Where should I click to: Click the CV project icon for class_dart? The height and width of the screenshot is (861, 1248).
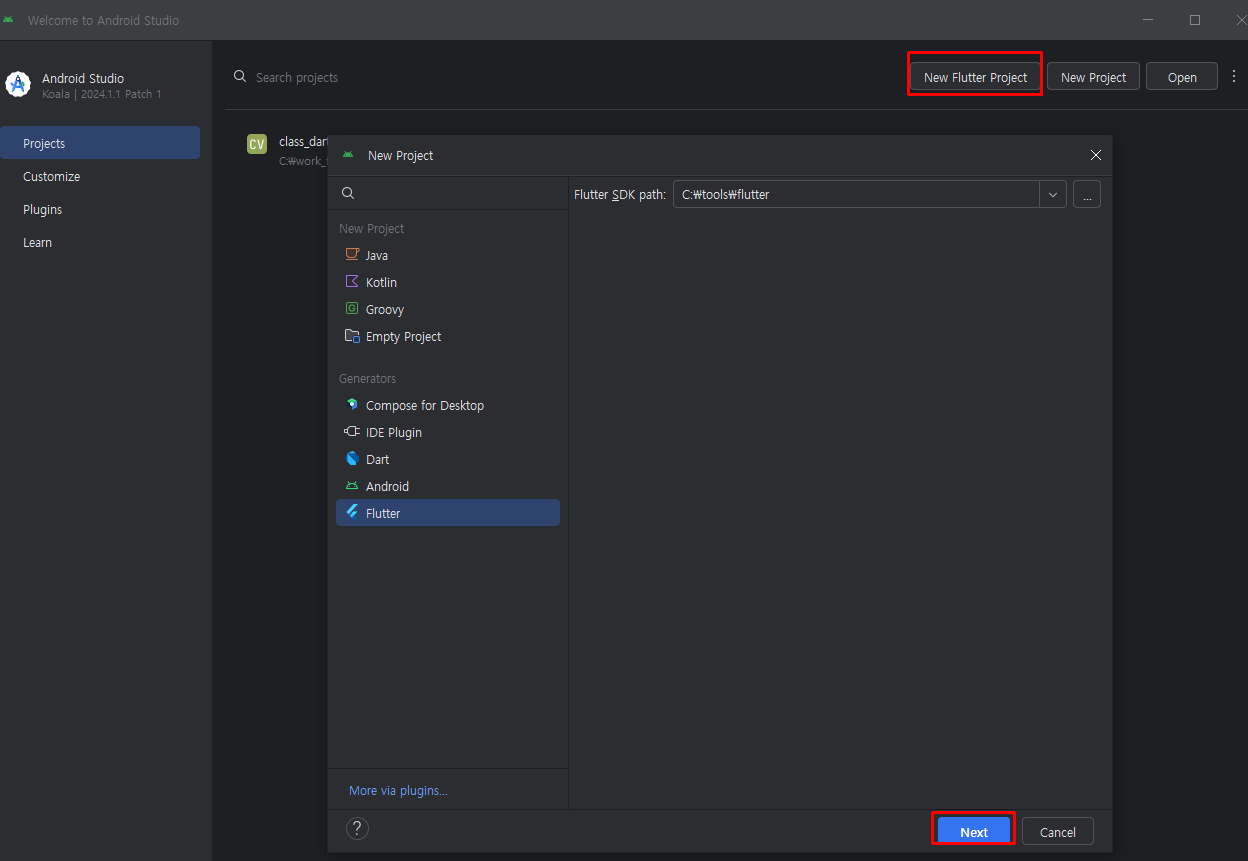point(257,144)
